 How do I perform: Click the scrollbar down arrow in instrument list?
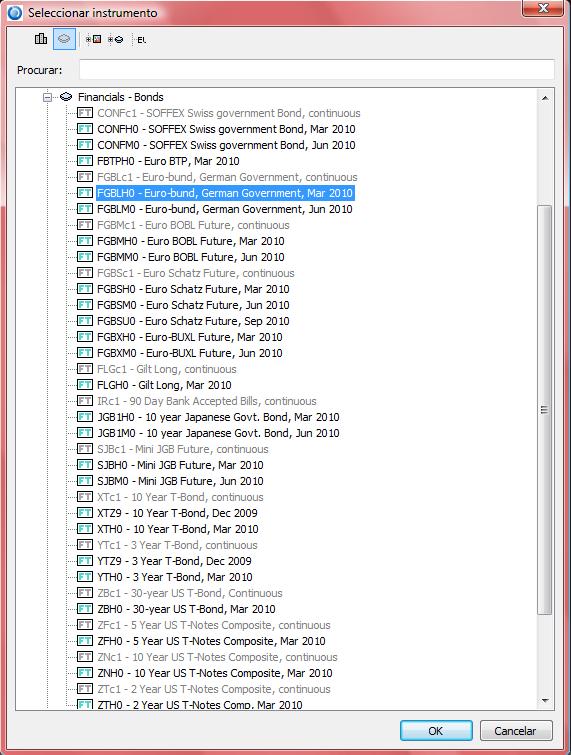545,701
